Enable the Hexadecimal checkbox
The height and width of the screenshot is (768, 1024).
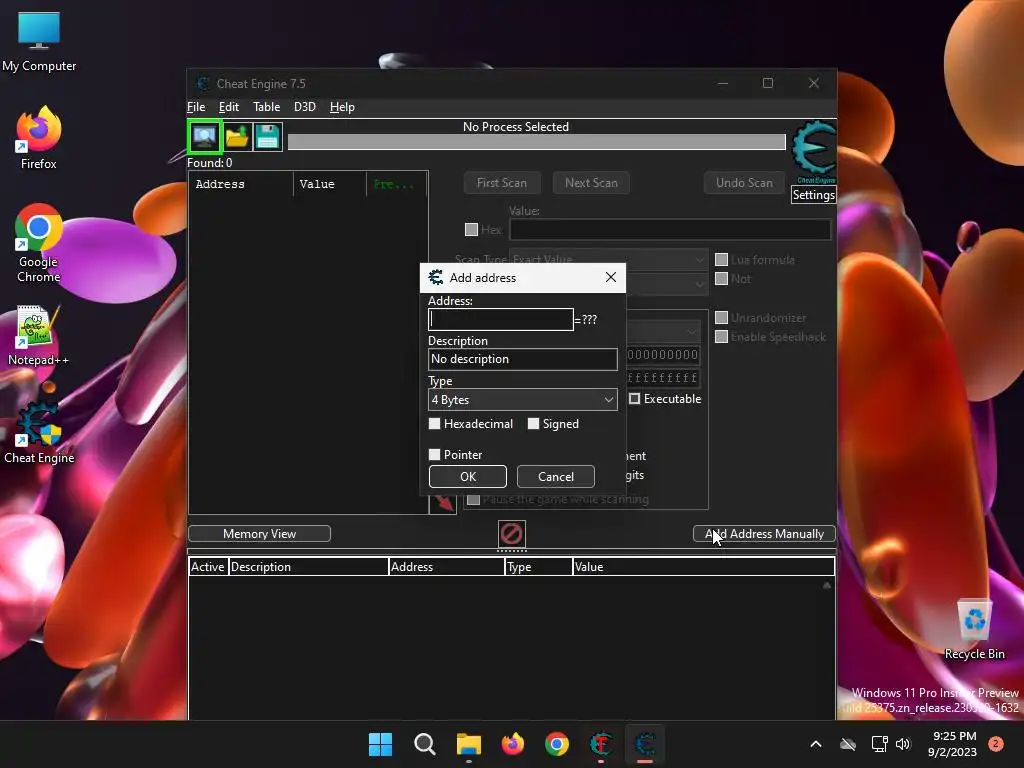(434, 424)
